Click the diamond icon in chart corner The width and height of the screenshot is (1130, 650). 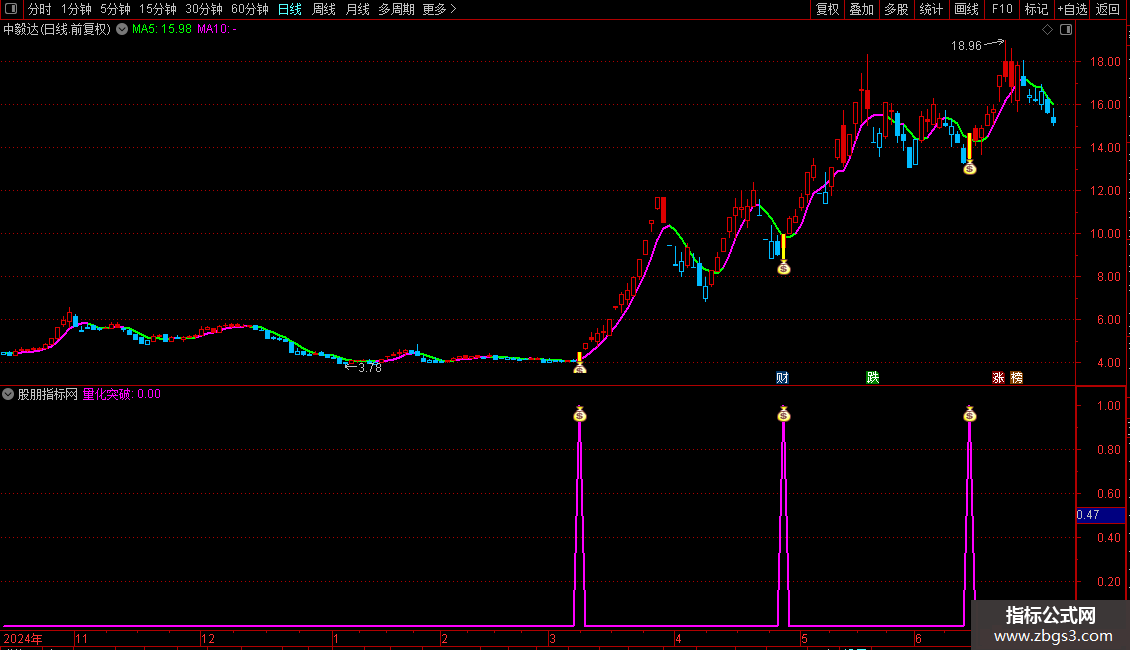click(1048, 30)
